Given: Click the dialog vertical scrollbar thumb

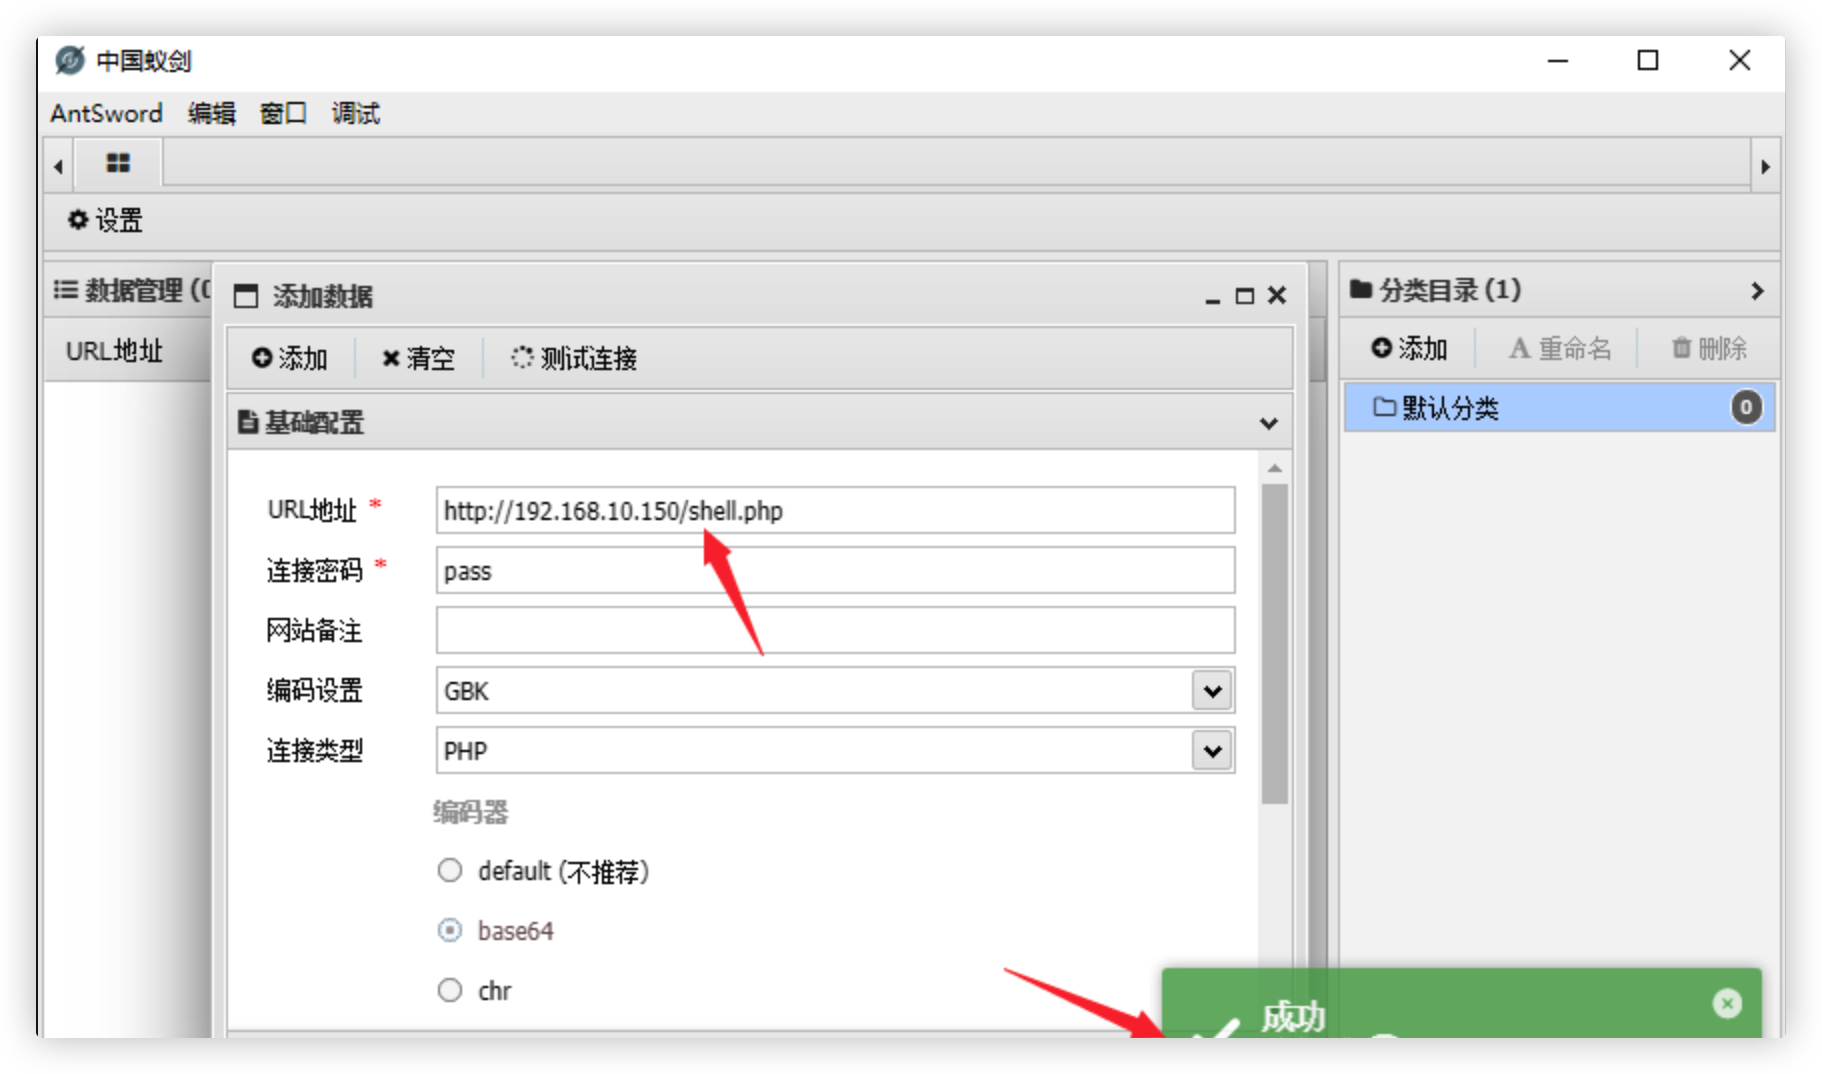Looking at the screenshot, I should [x=1274, y=644].
